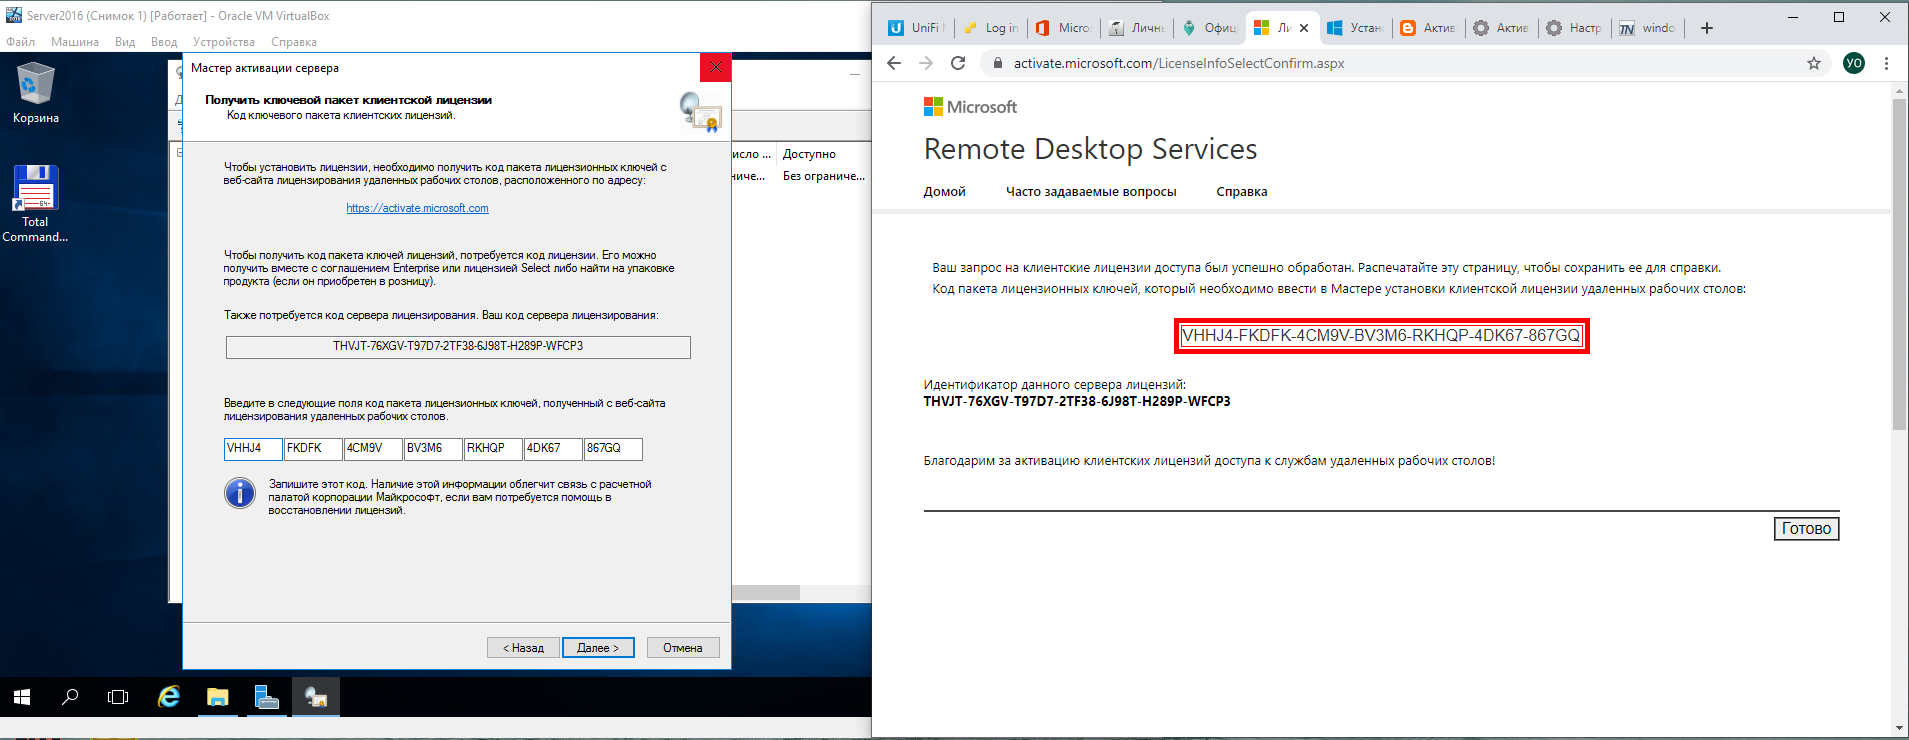The image size is (1909, 740).
Task: Open File Explorer from the taskbar
Action: (217, 697)
